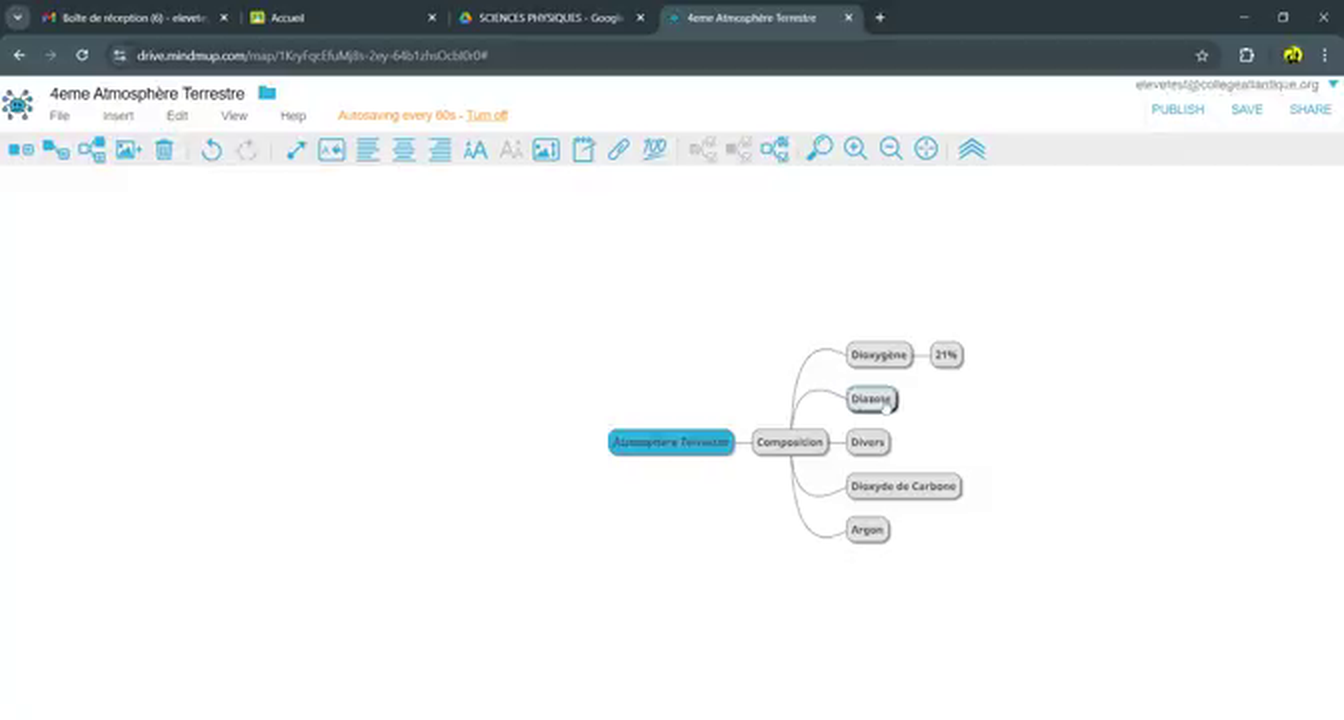
Task: Click the undo arrow icon
Action: [x=211, y=150]
